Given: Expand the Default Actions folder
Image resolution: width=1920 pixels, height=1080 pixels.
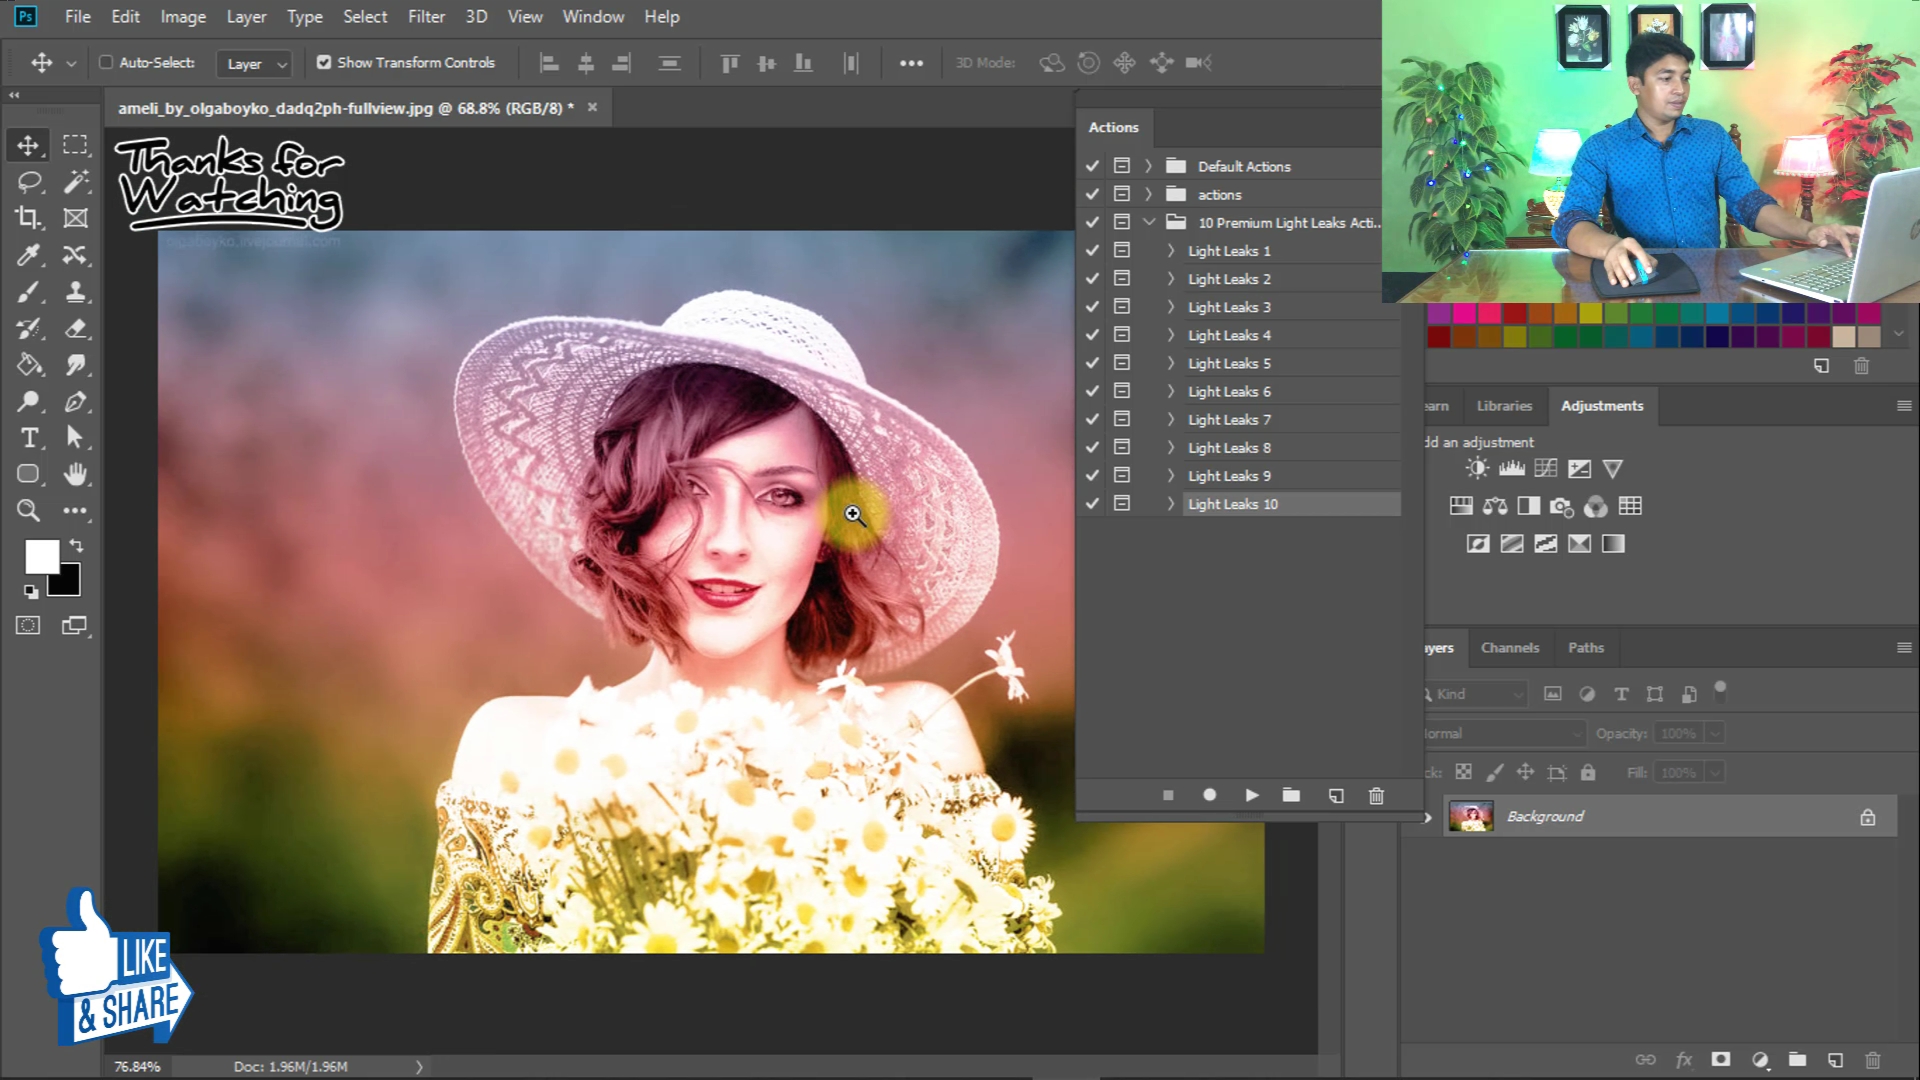Looking at the screenshot, I should coord(1148,166).
